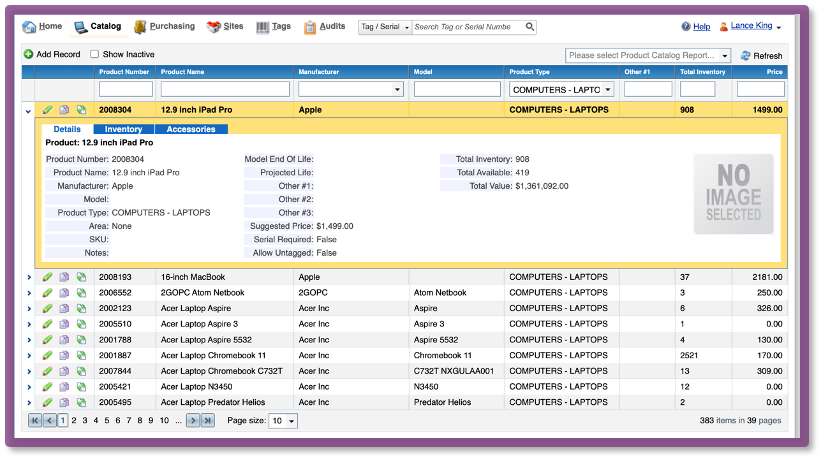Expand the 2GOPC Atom Netbook row

pyautogui.click(x=29, y=293)
